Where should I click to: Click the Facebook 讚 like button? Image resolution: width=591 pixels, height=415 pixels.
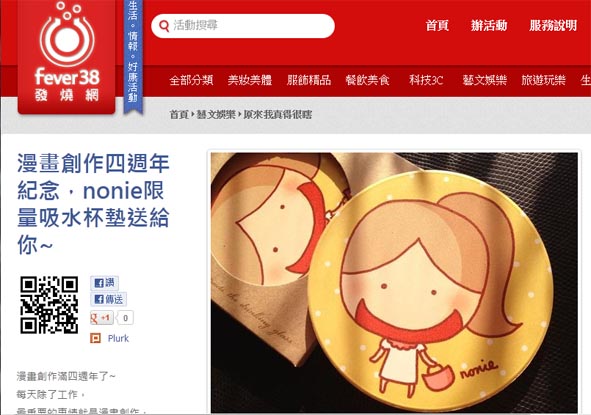tap(104, 283)
